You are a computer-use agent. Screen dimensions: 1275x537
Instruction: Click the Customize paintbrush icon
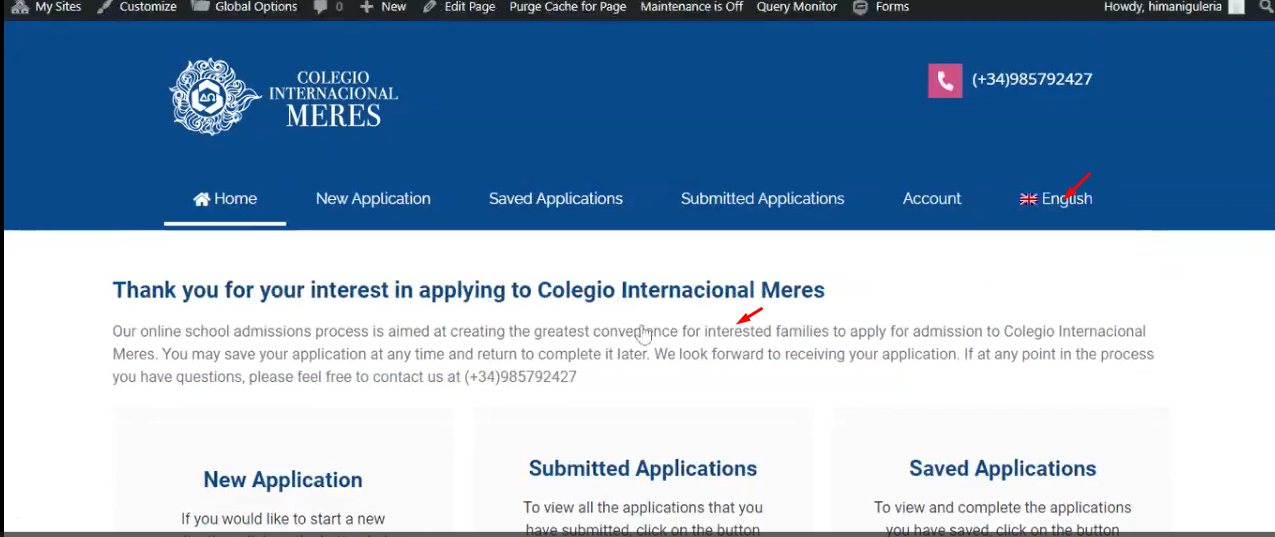tap(105, 7)
